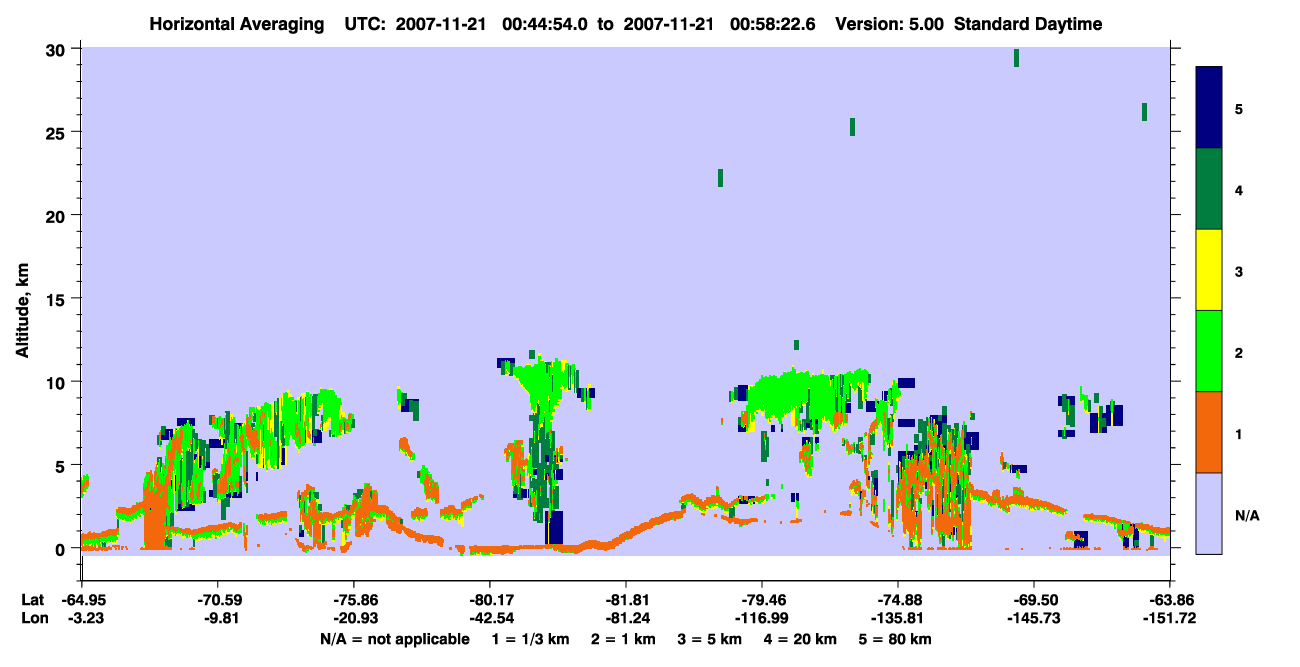Click the dark blue legend swatch for 5
The image size is (1300, 667).
point(1209,107)
